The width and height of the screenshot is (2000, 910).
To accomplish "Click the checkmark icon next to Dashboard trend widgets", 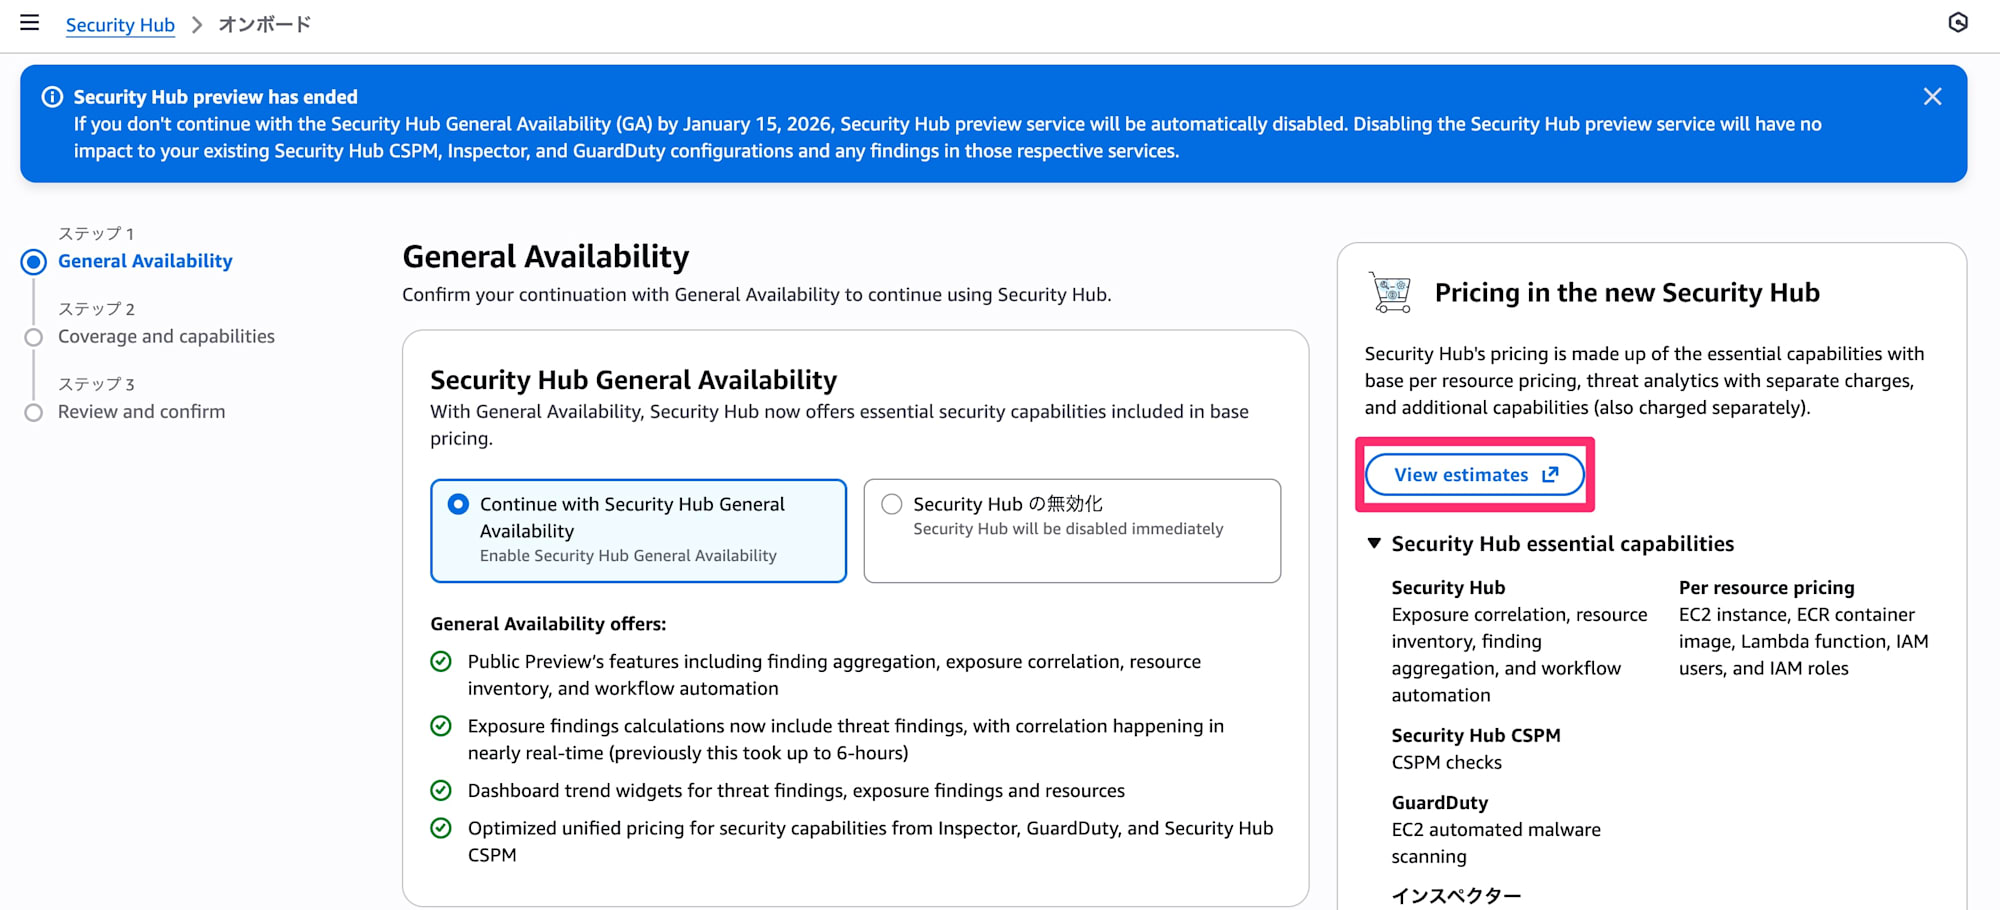I will tap(441, 790).
